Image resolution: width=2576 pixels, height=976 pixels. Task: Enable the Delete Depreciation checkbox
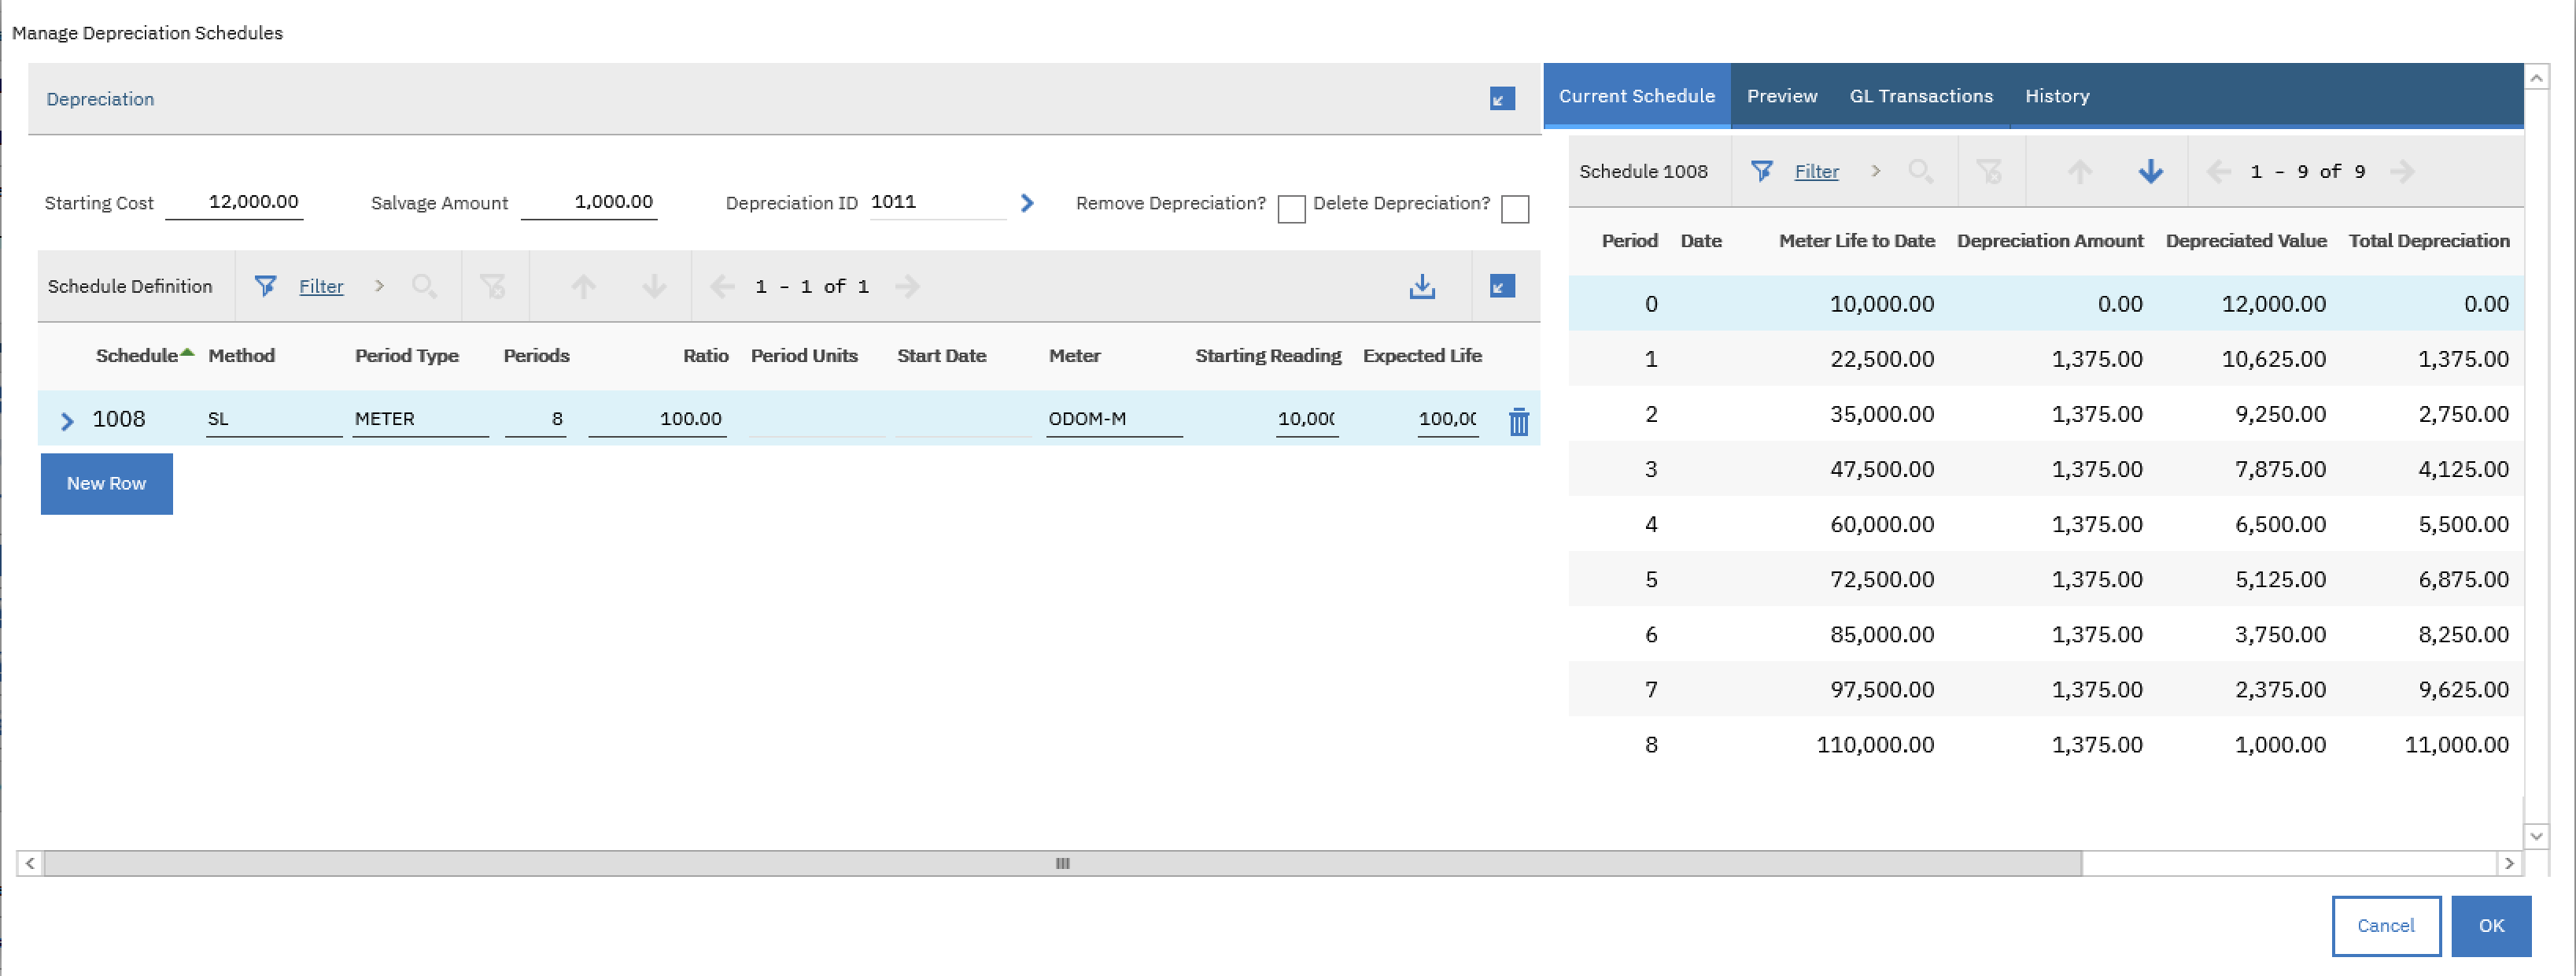(x=1516, y=209)
